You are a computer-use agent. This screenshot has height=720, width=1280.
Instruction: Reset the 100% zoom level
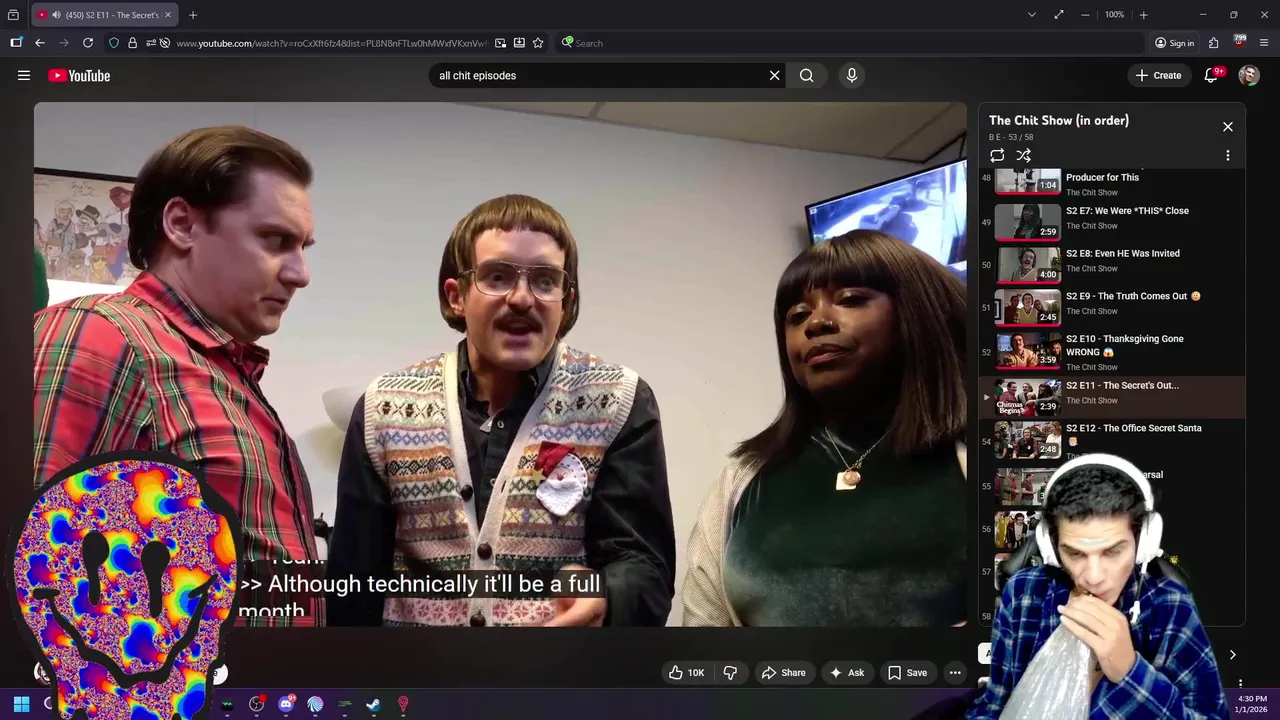[x=1114, y=15]
